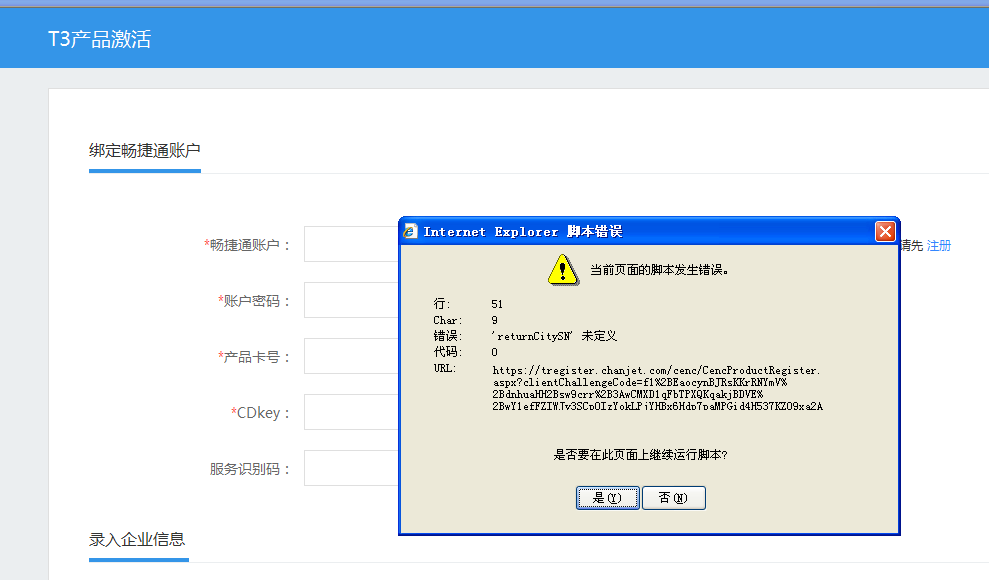Click the Internet Explorer 脚本错误 title bar text

coord(523,231)
